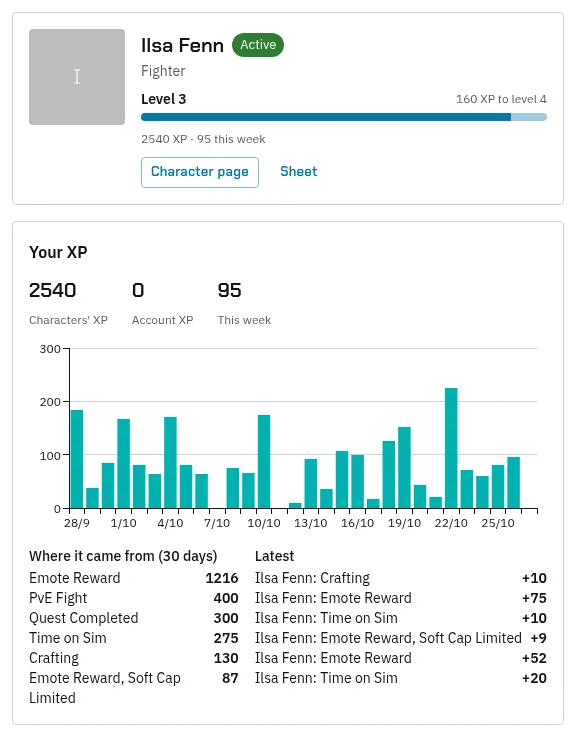576x737 pixels.
Task: Click the Emote Reward +75 entry
Action: (401, 598)
